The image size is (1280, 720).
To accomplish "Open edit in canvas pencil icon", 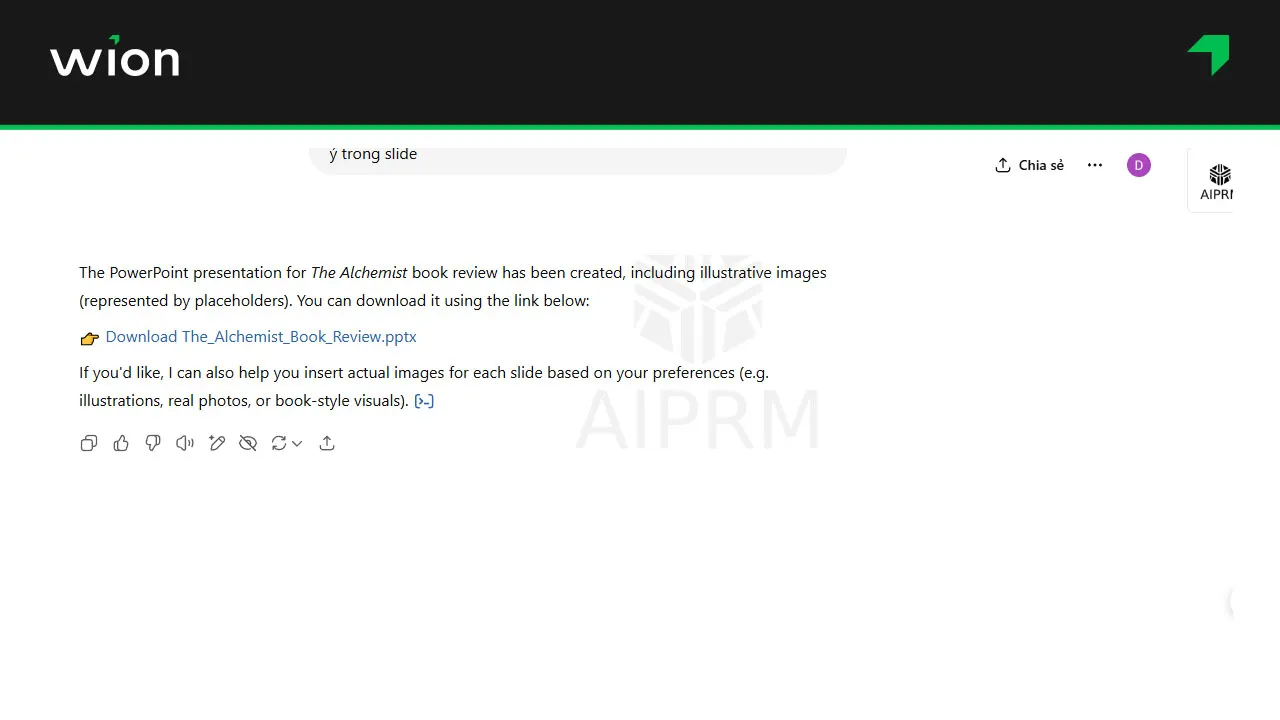I will 217,443.
